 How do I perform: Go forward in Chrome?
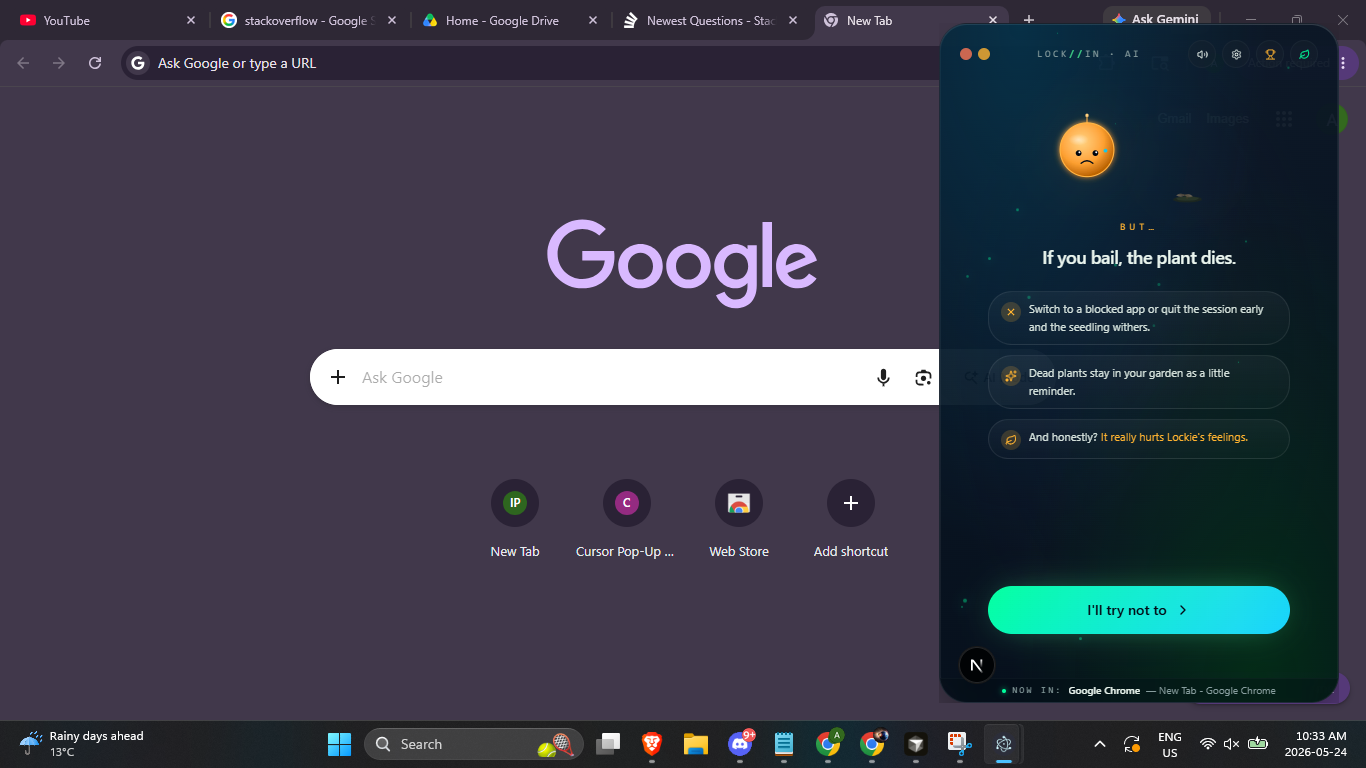point(59,63)
